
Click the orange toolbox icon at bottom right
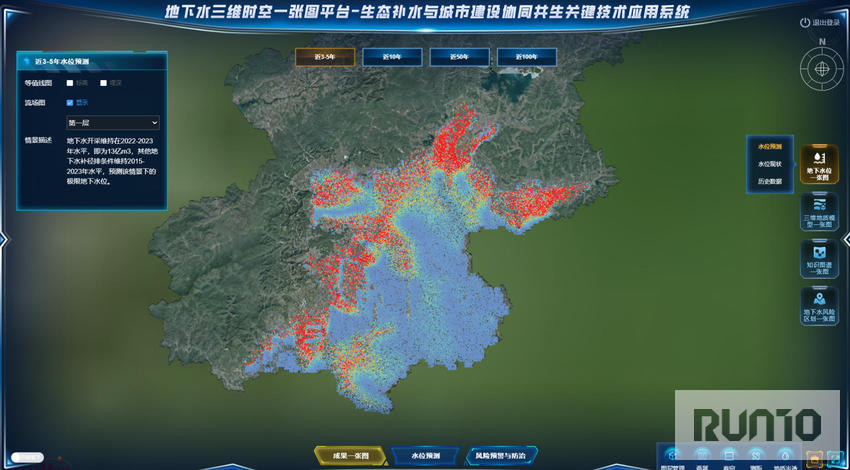coord(813,459)
